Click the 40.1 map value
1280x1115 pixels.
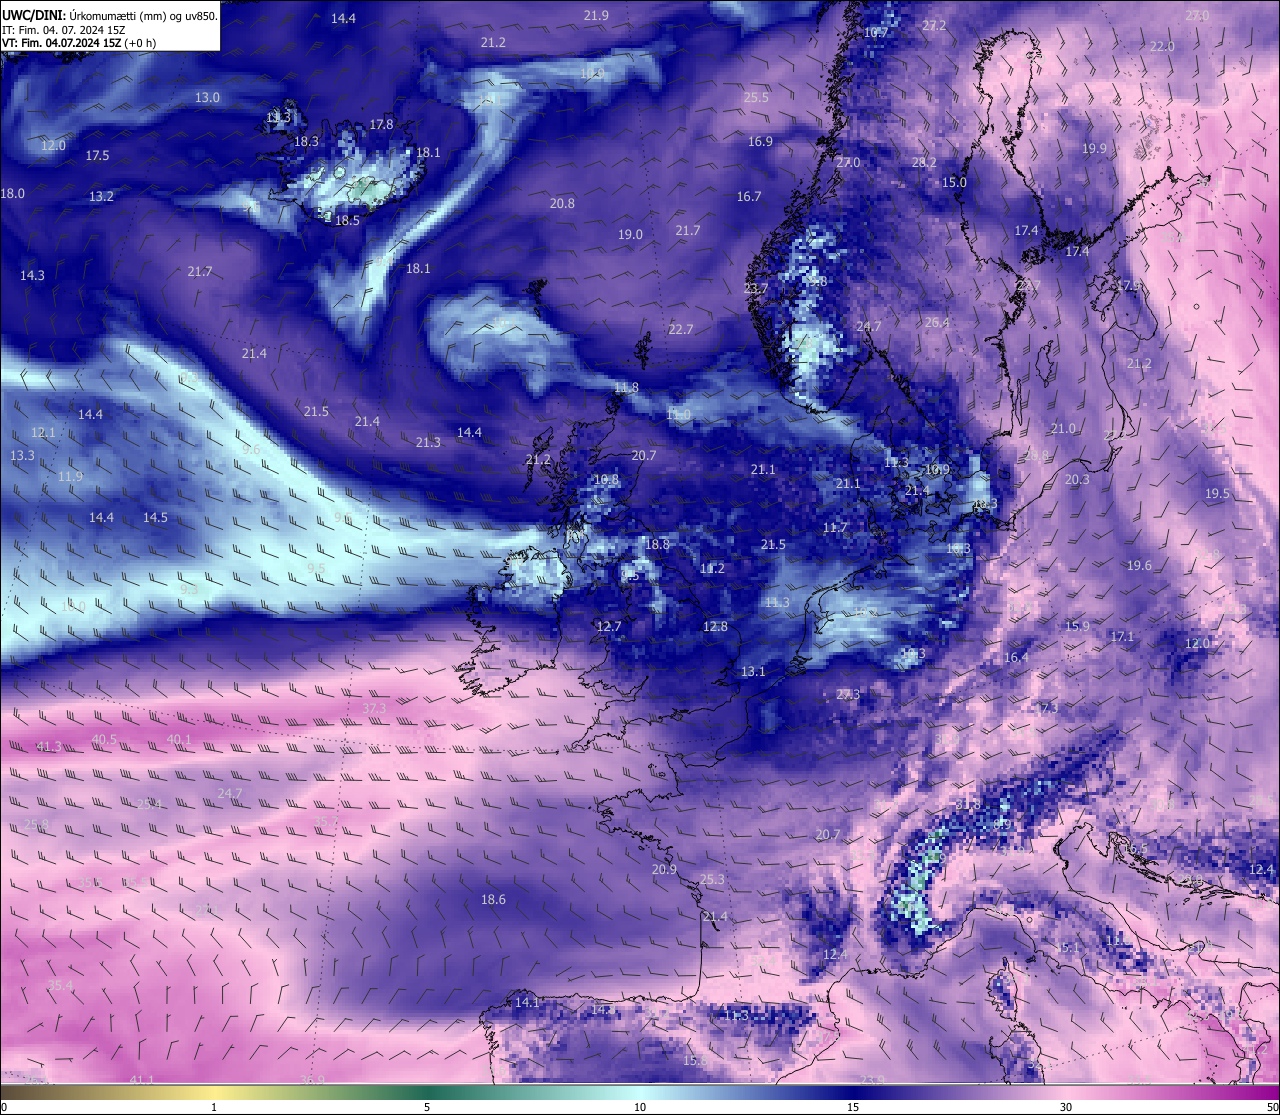pos(179,739)
